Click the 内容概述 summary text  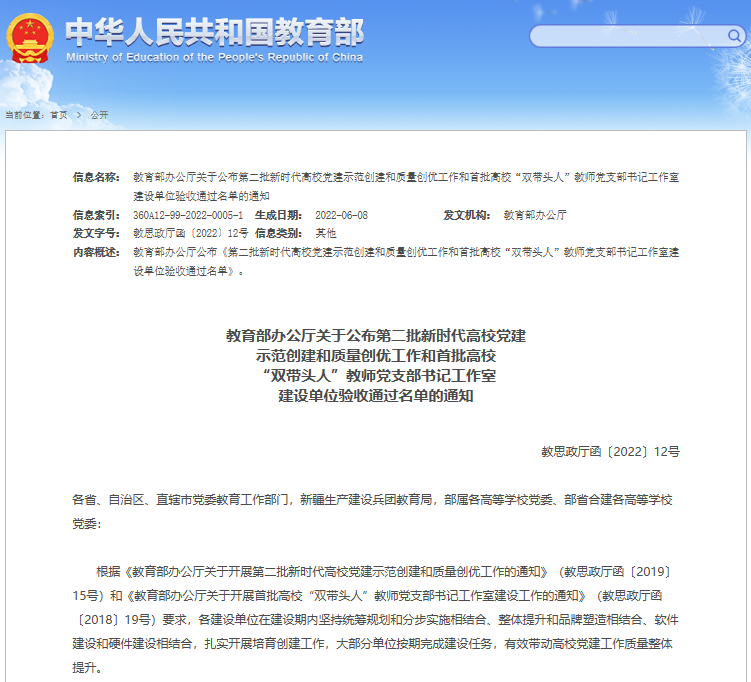(x=405, y=261)
